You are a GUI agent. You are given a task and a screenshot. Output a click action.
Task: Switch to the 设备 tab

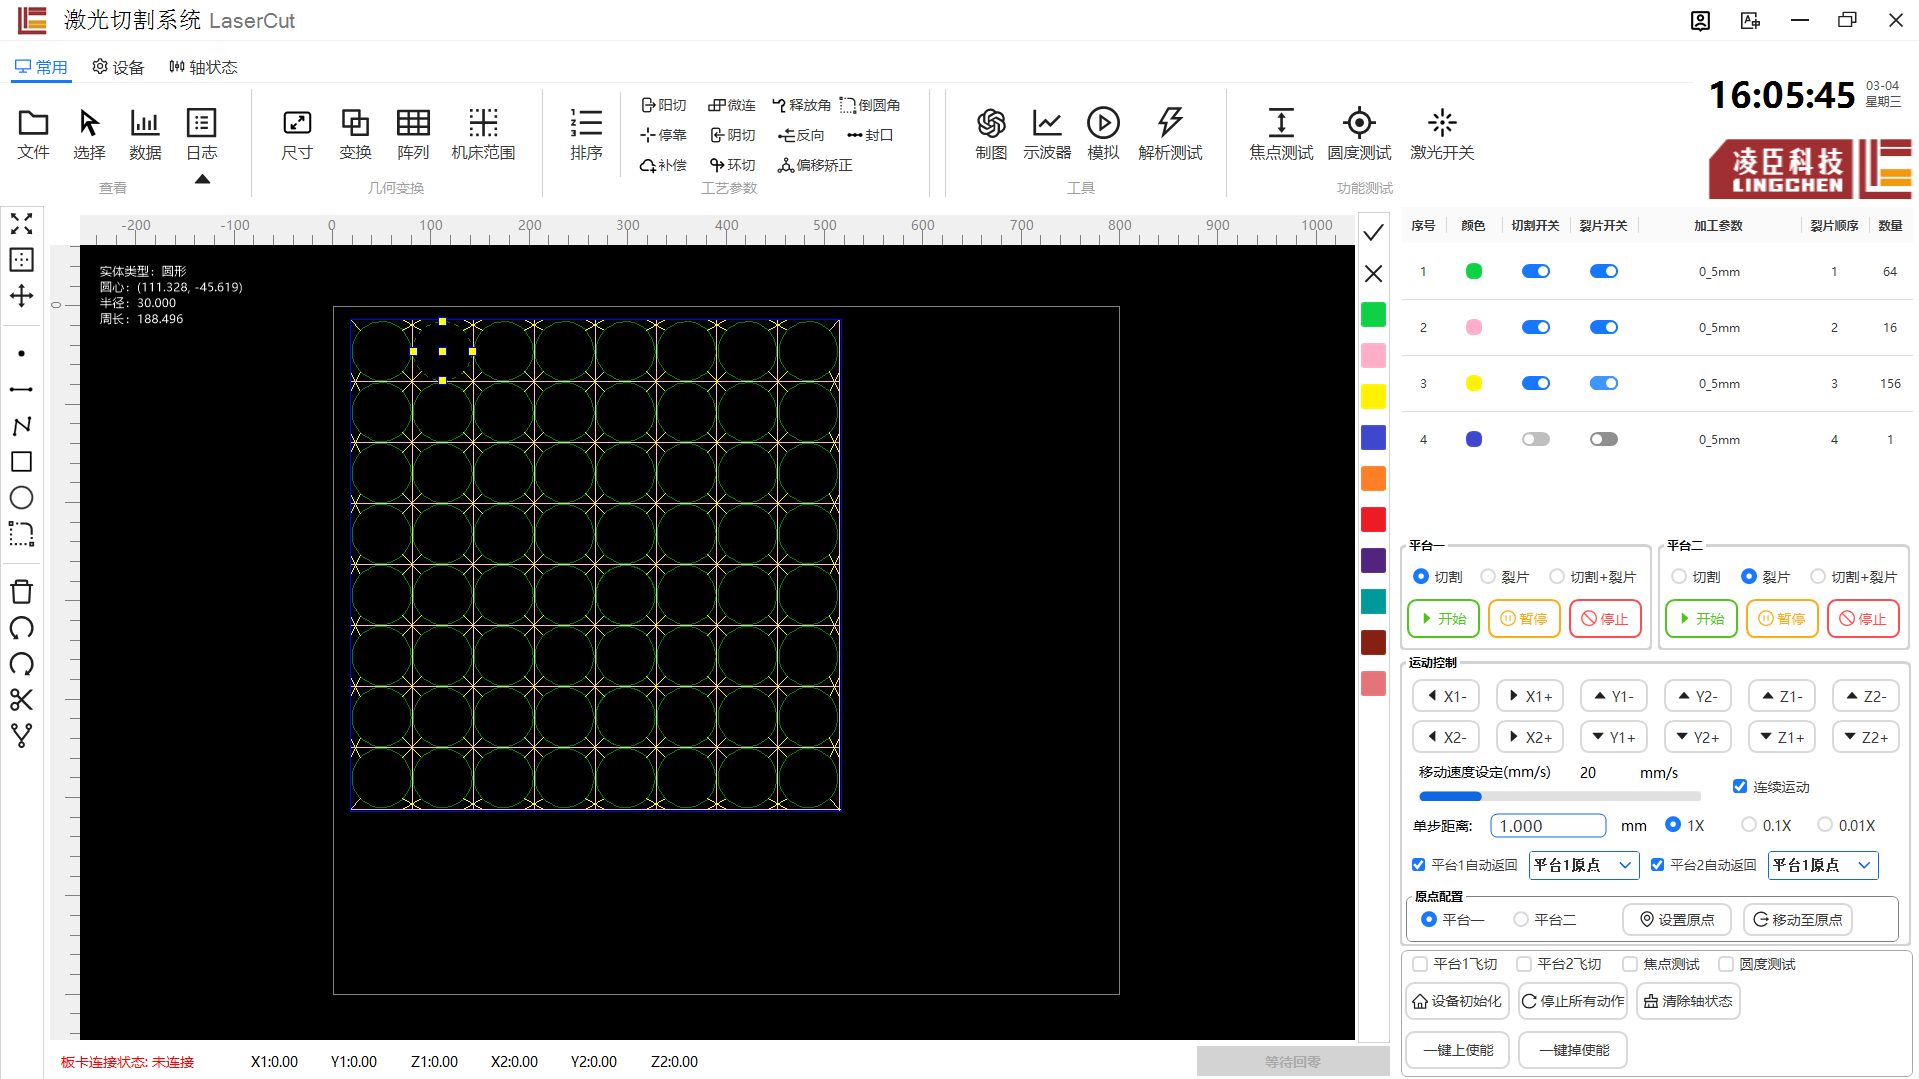click(118, 67)
